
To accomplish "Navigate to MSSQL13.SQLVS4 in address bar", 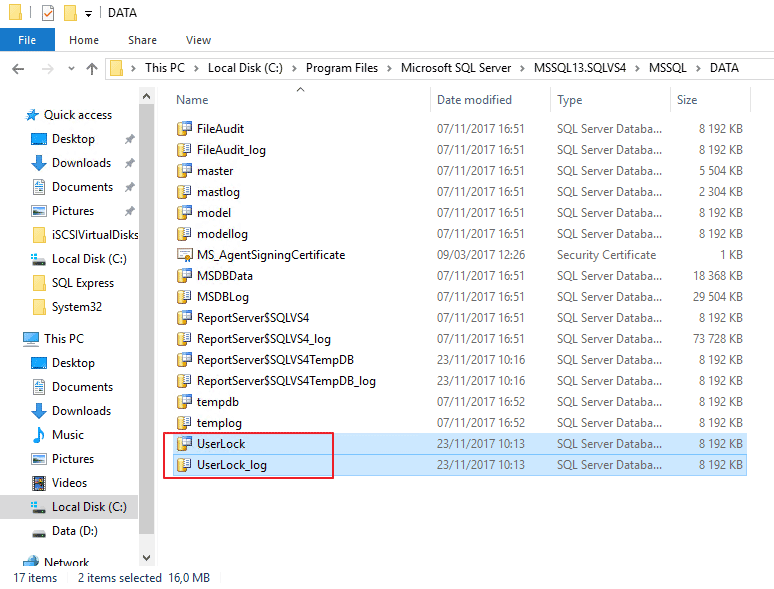I will (x=580, y=68).
